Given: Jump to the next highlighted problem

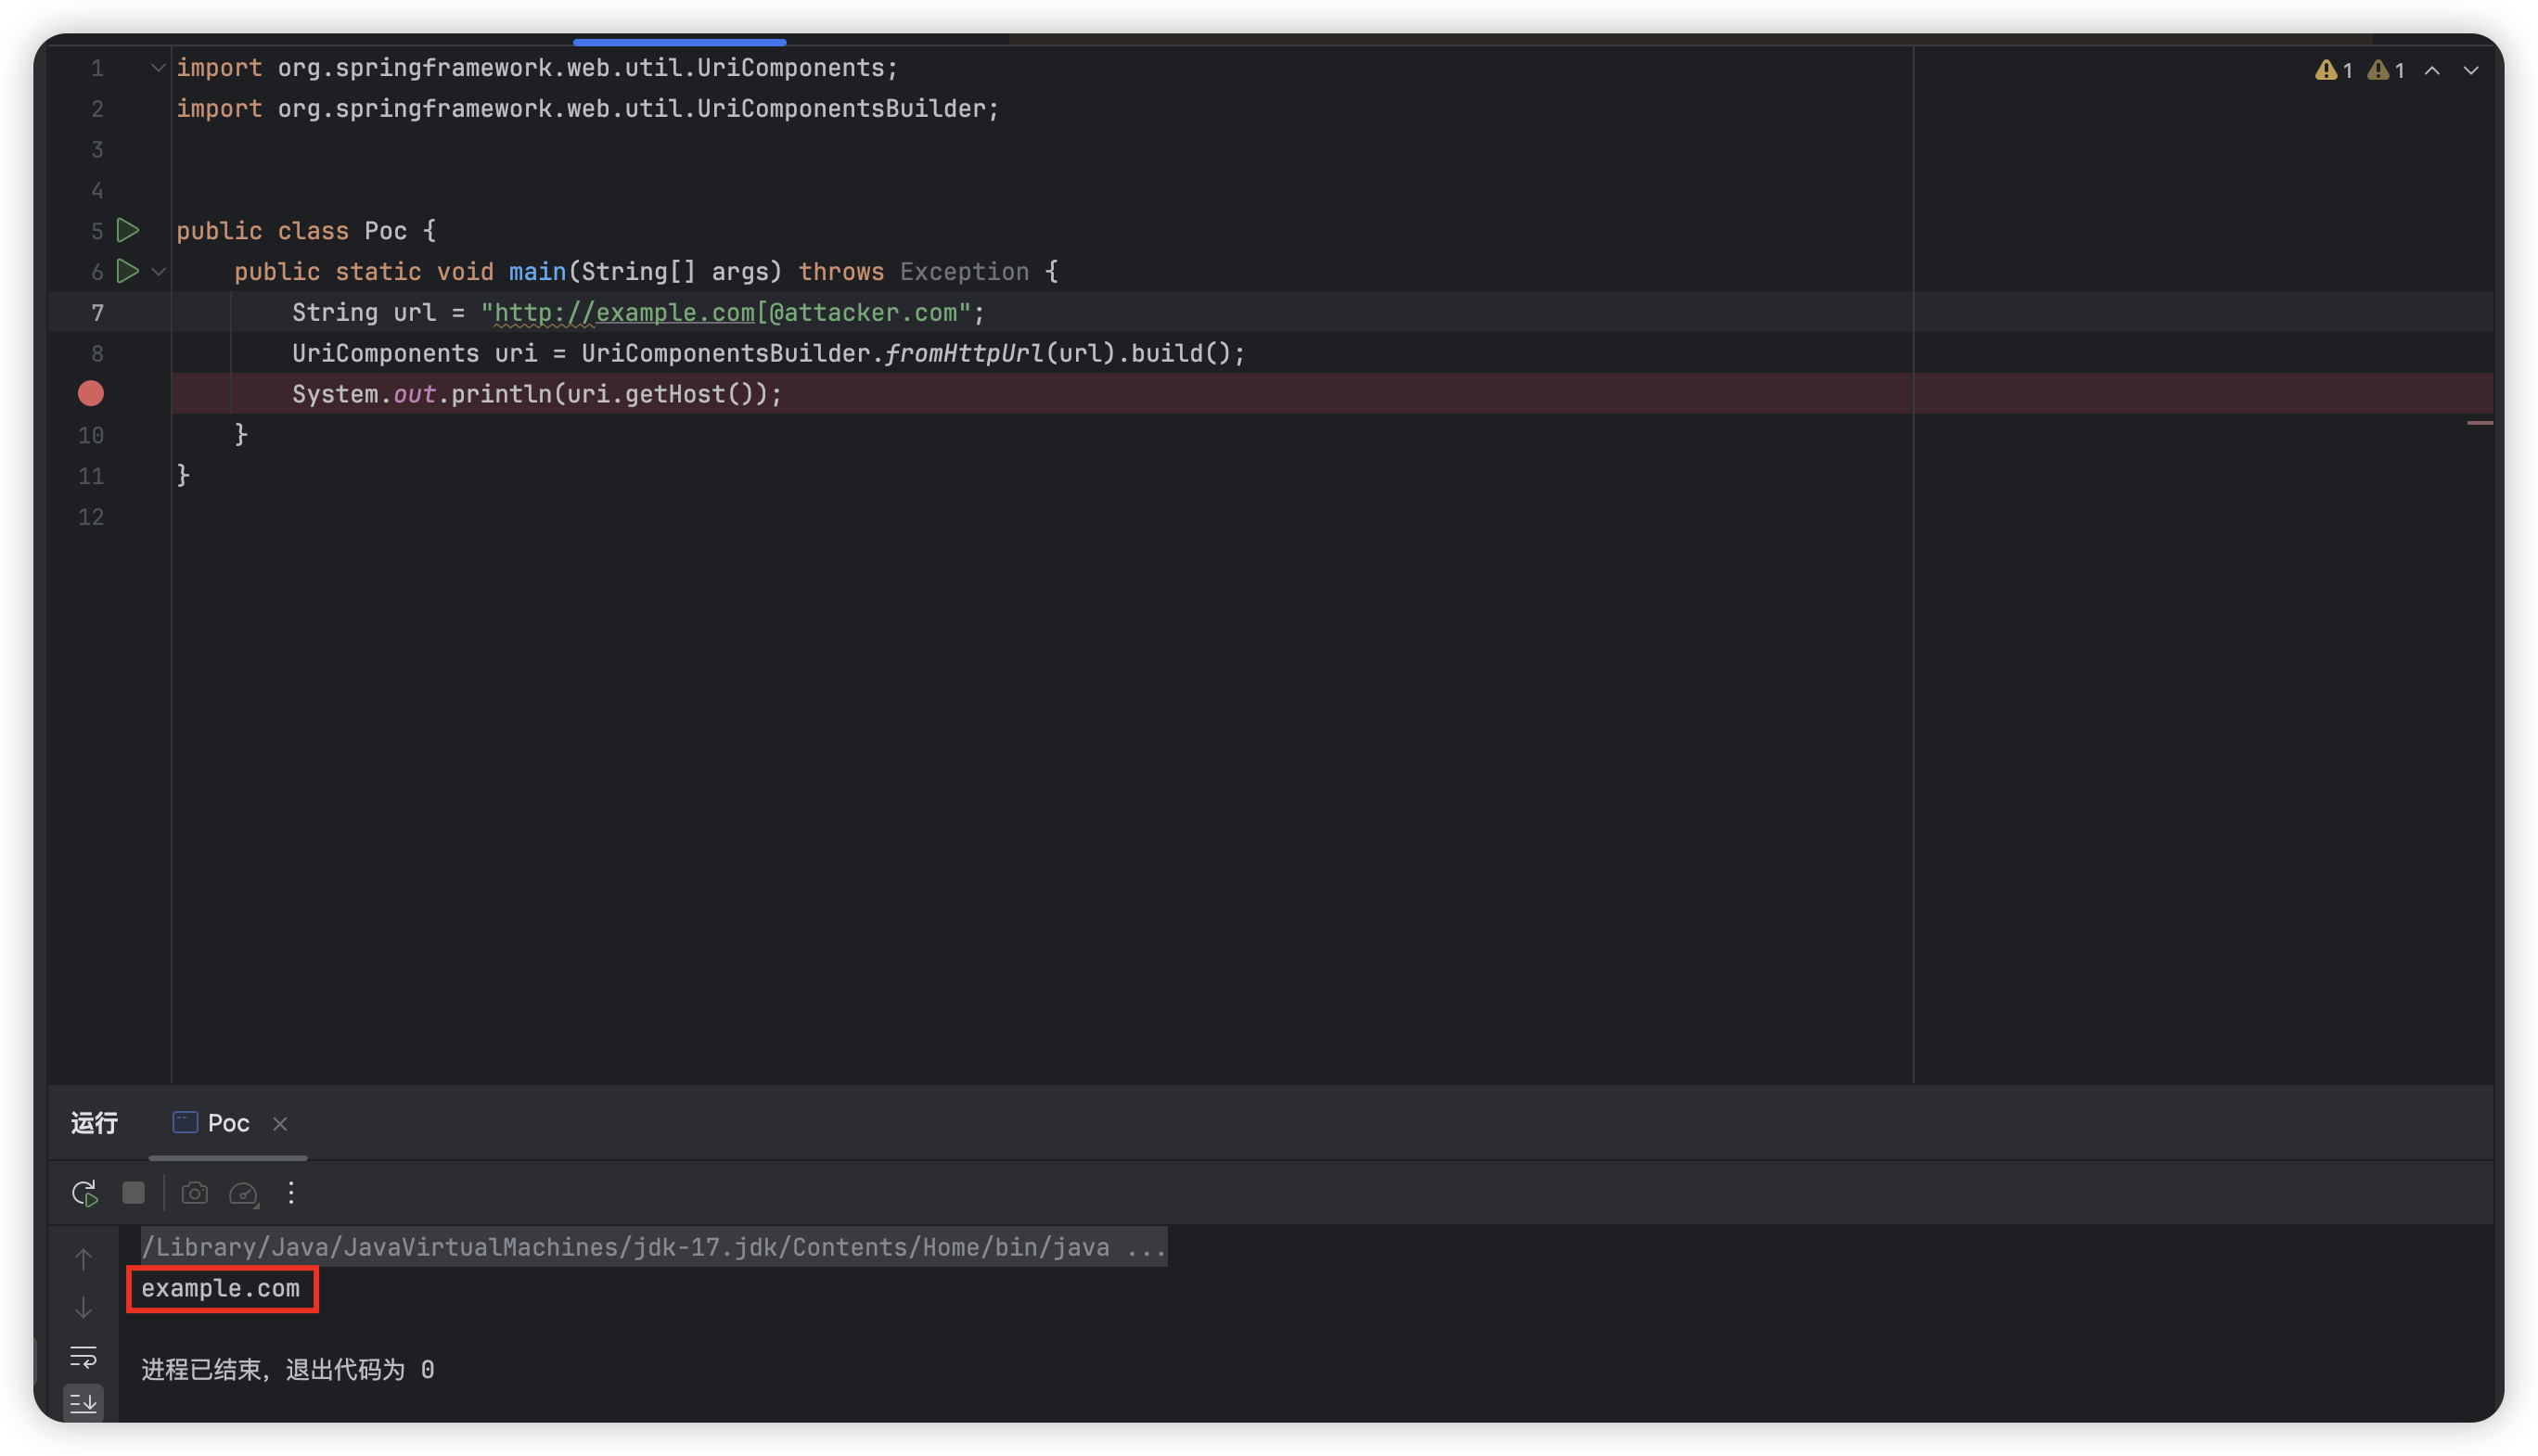Looking at the screenshot, I should (x=2470, y=70).
